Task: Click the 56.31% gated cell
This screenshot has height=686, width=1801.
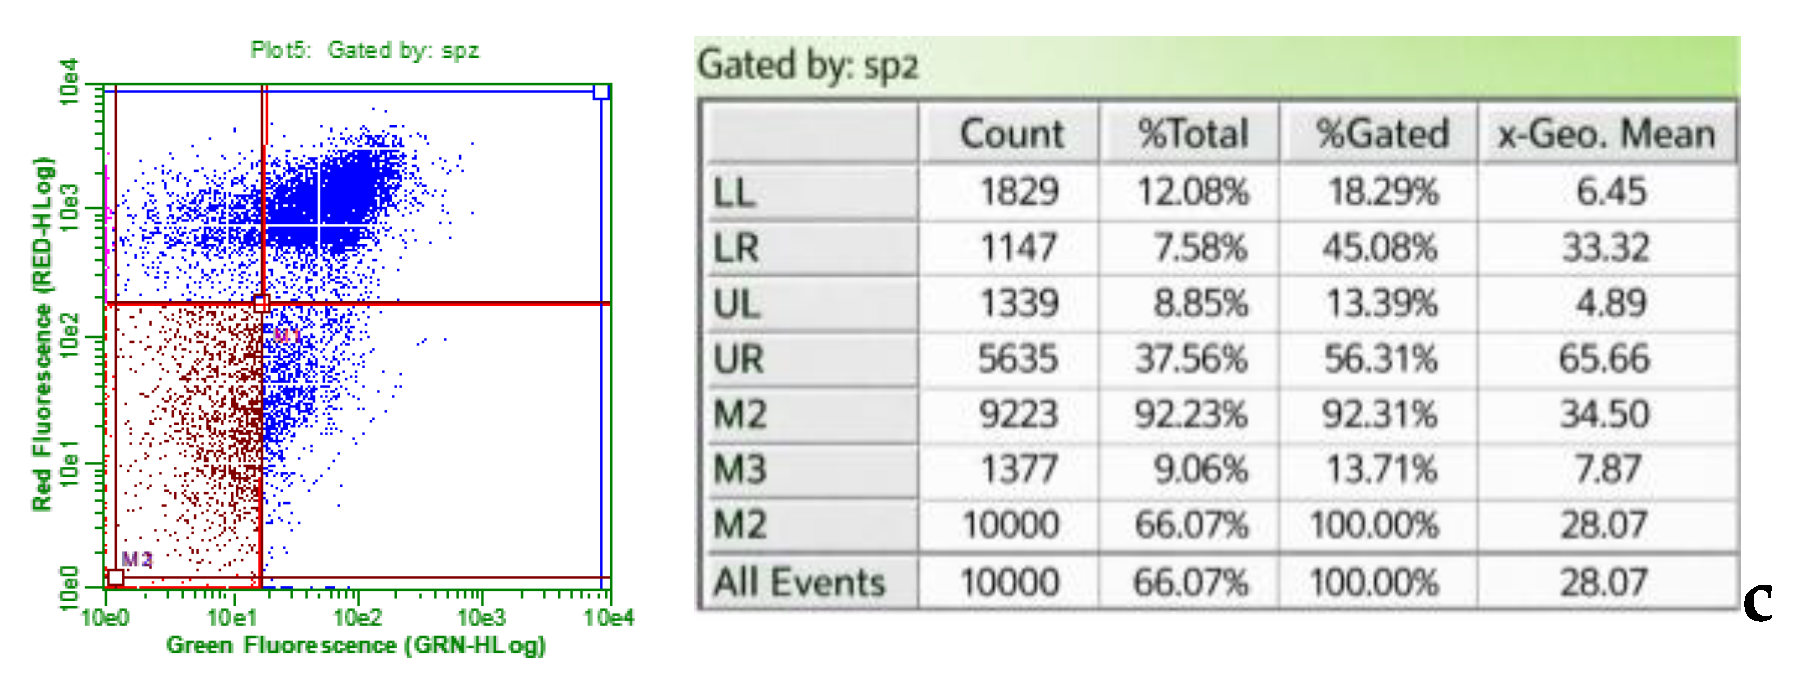Action: [x=1380, y=358]
